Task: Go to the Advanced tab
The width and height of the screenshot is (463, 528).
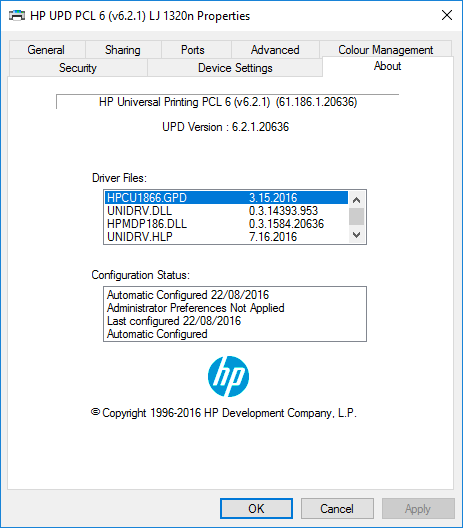Action: tap(275, 50)
